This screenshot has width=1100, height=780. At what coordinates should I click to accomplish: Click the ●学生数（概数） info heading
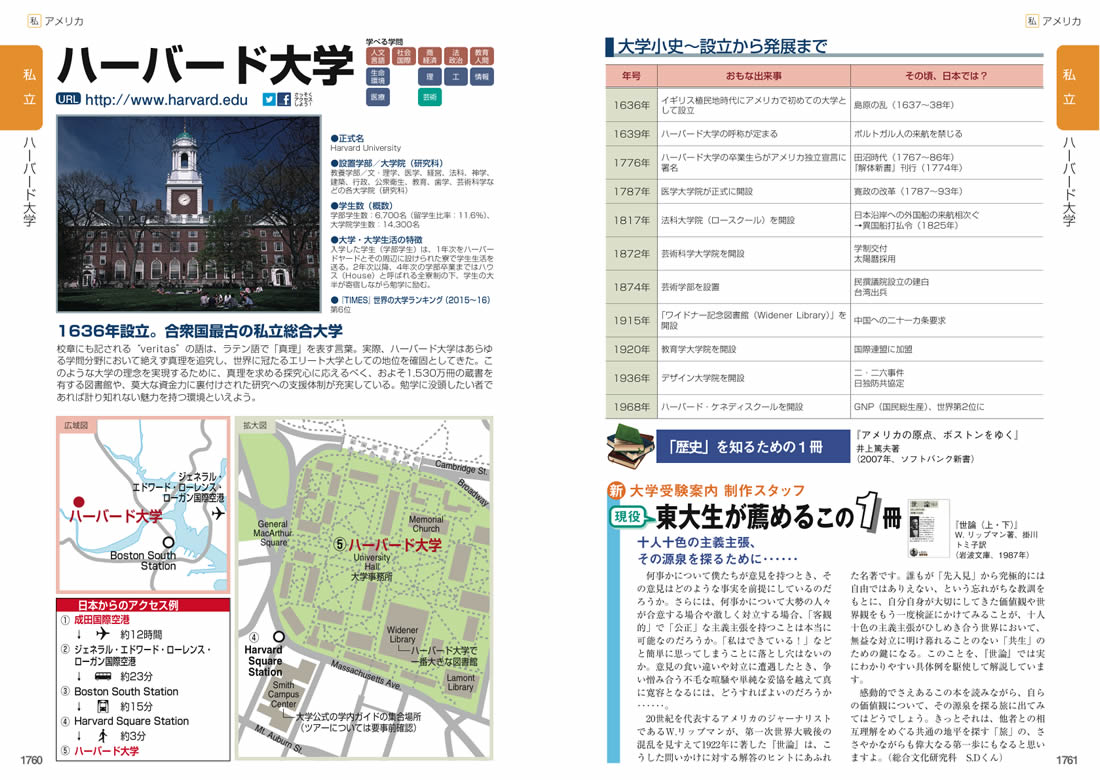click(361, 206)
